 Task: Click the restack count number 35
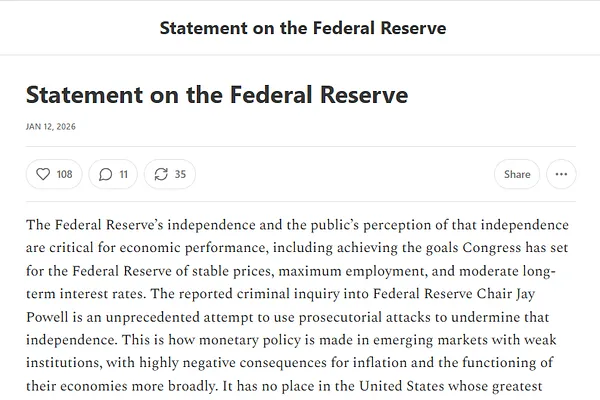coord(180,174)
